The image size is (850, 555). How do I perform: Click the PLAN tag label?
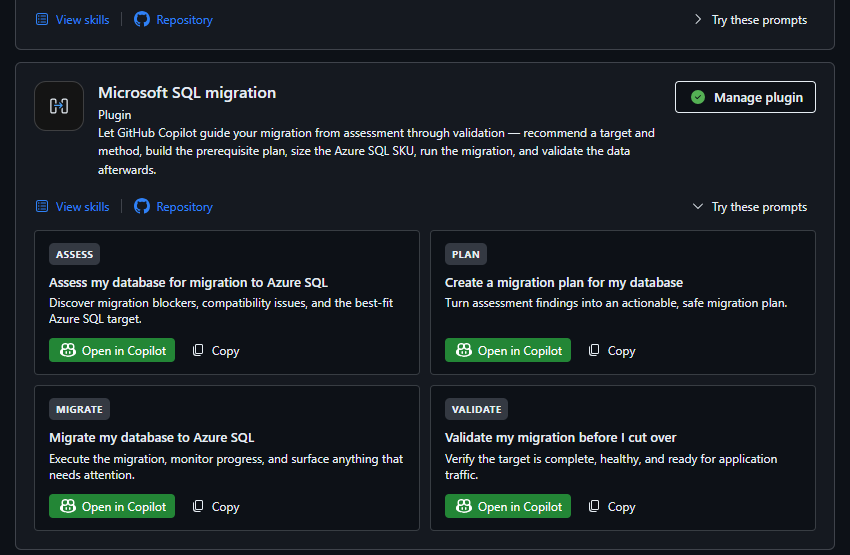click(x=466, y=254)
